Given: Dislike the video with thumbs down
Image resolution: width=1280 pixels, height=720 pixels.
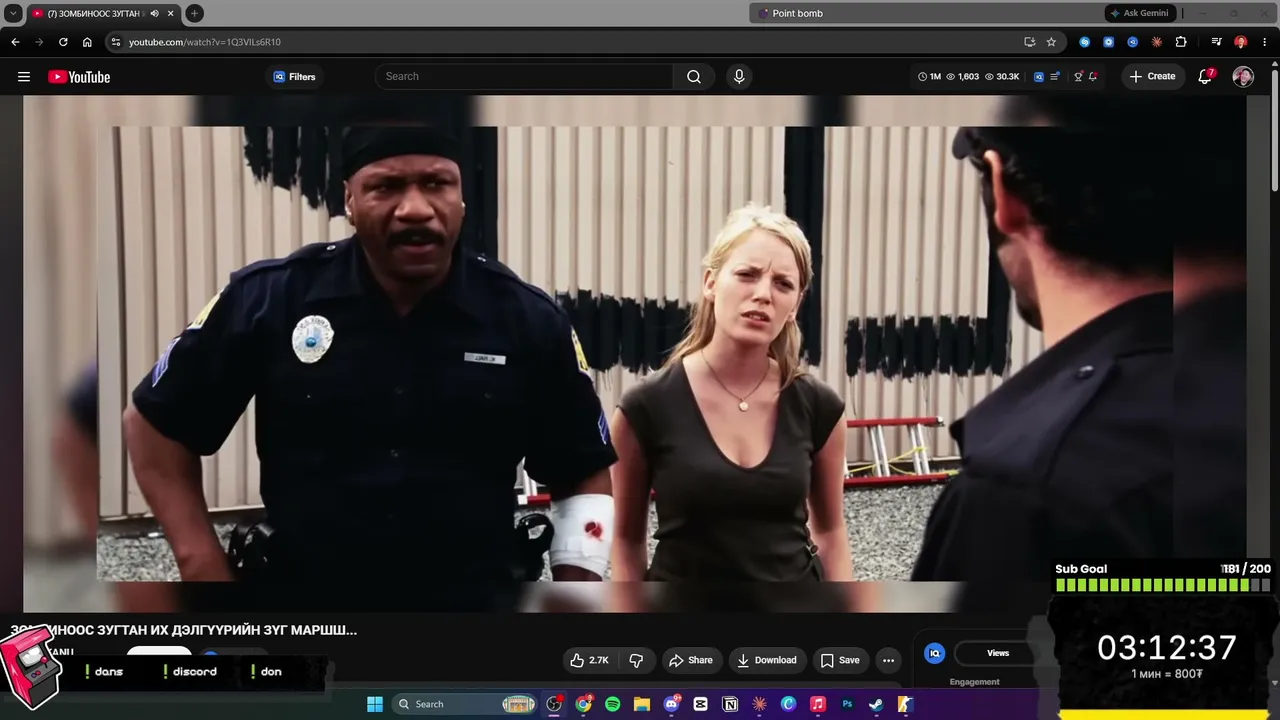Looking at the screenshot, I should (636, 660).
